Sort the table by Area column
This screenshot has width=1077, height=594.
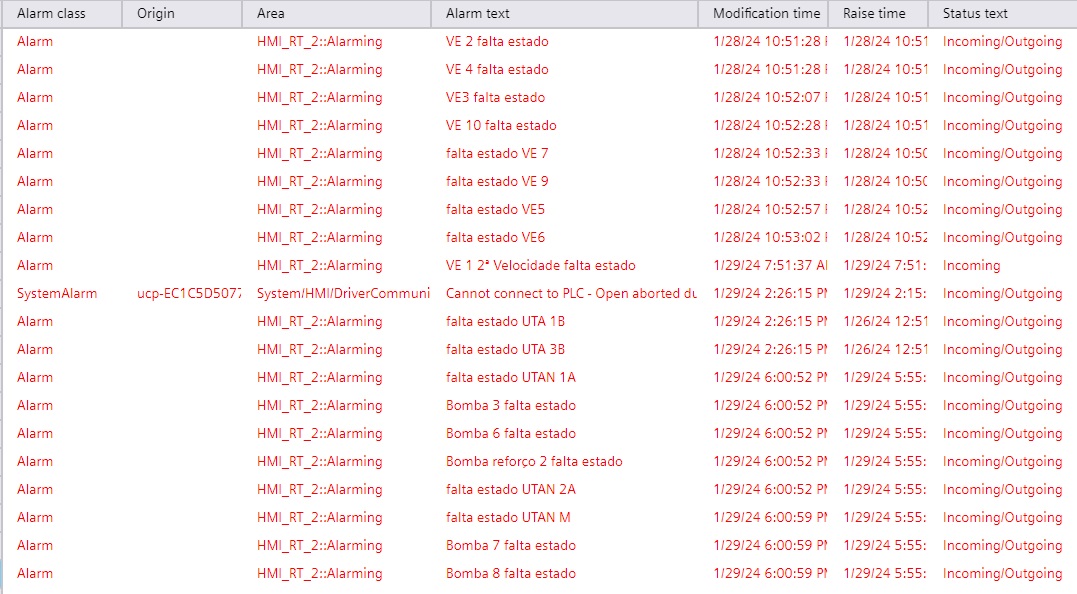337,14
